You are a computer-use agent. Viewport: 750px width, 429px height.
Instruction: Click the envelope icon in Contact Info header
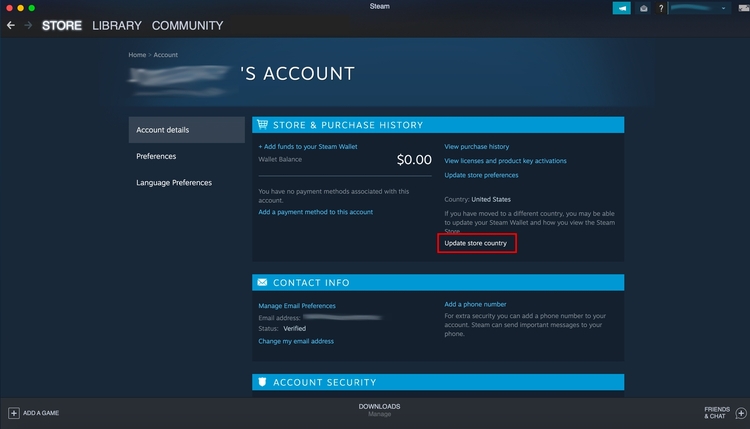point(262,283)
